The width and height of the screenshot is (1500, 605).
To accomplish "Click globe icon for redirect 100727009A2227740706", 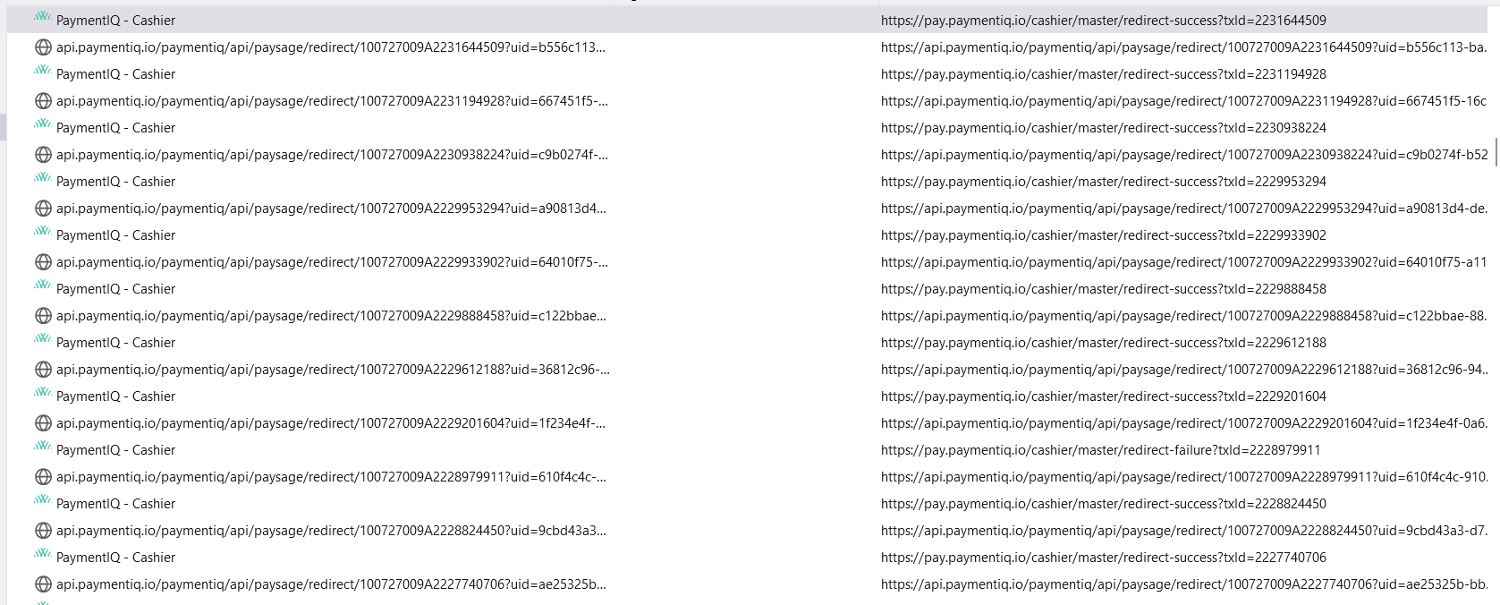I will tap(43, 584).
